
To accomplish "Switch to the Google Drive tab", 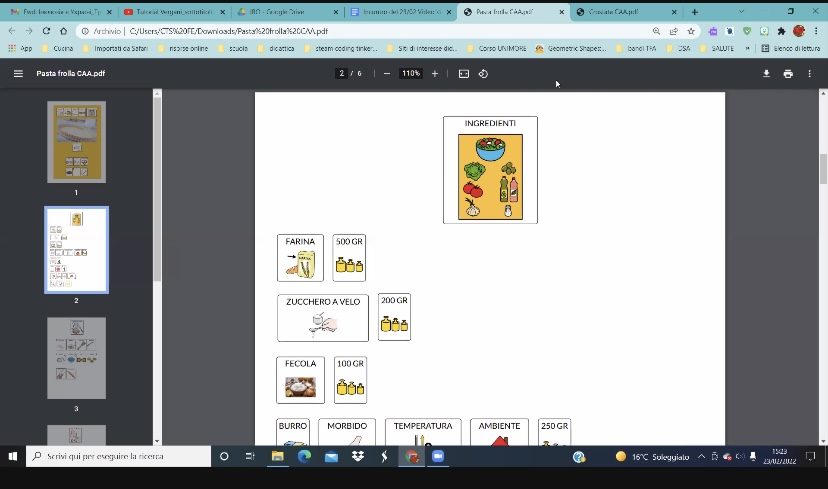I will point(287,12).
